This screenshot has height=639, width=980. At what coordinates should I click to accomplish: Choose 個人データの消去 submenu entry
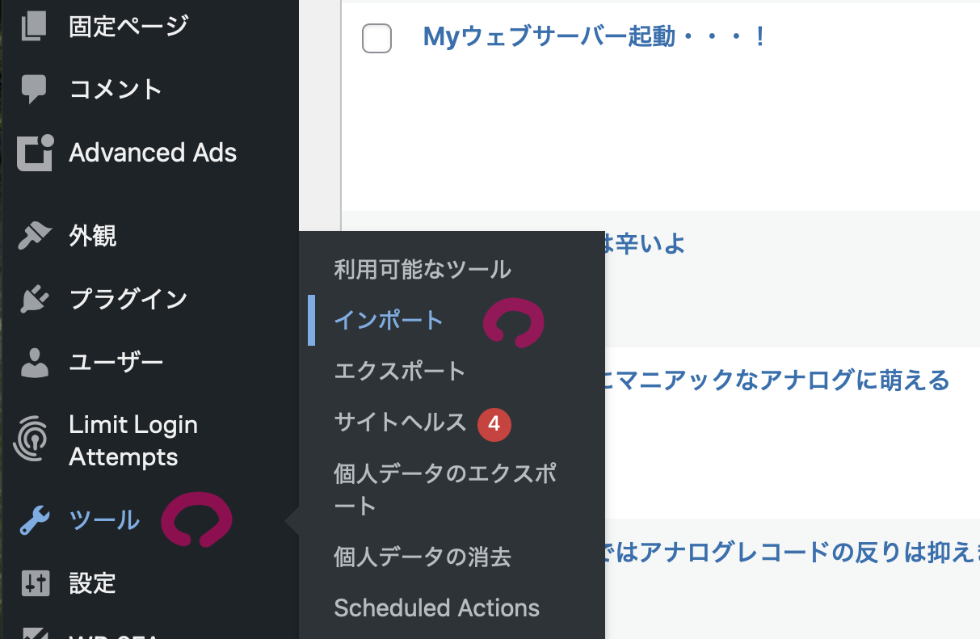[422, 557]
